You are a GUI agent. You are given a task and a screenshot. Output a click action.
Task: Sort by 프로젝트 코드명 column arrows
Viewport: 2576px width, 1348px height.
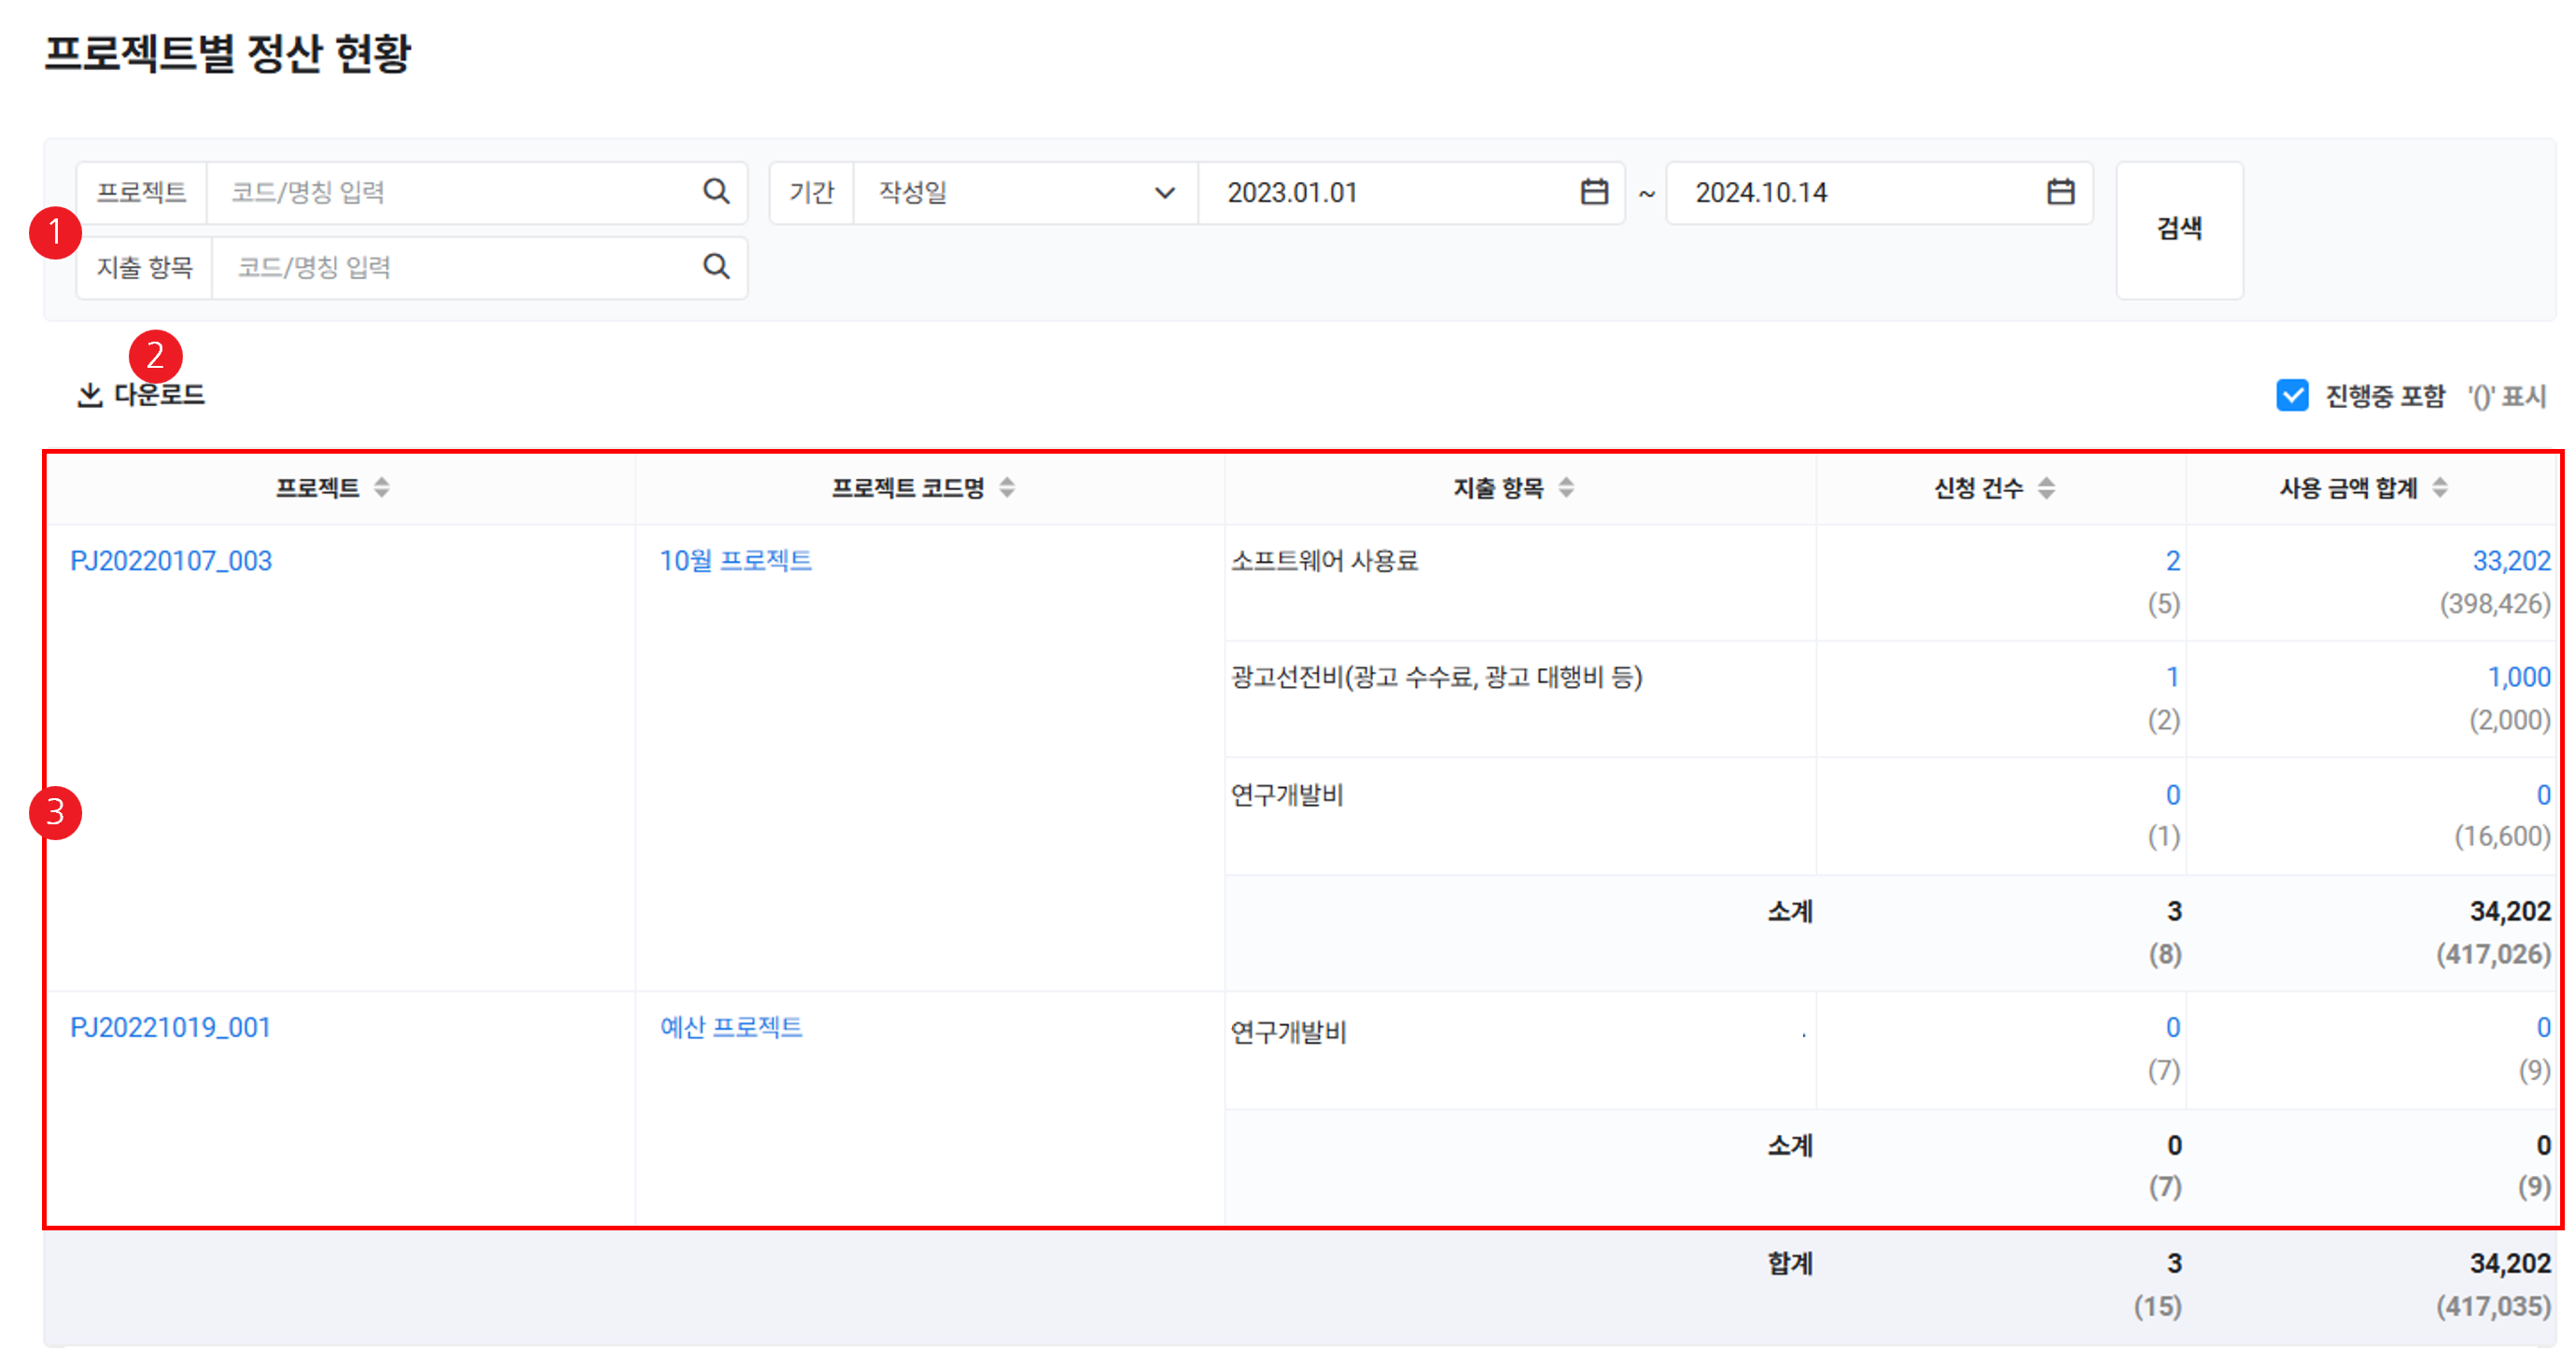click(x=1007, y=487)
